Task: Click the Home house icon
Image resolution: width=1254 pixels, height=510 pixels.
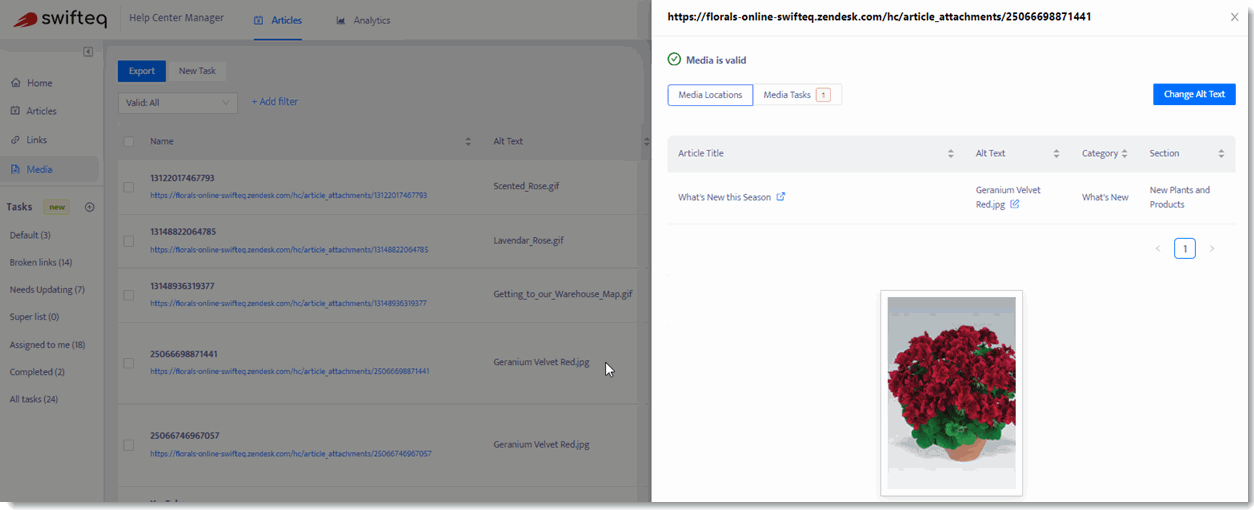Action: (15, 83)
